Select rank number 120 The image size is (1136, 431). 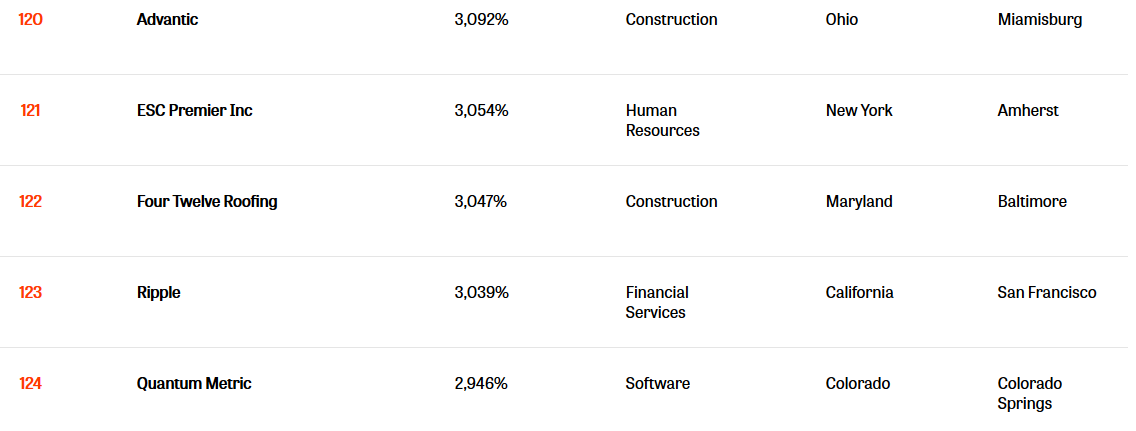click(30, 20)
